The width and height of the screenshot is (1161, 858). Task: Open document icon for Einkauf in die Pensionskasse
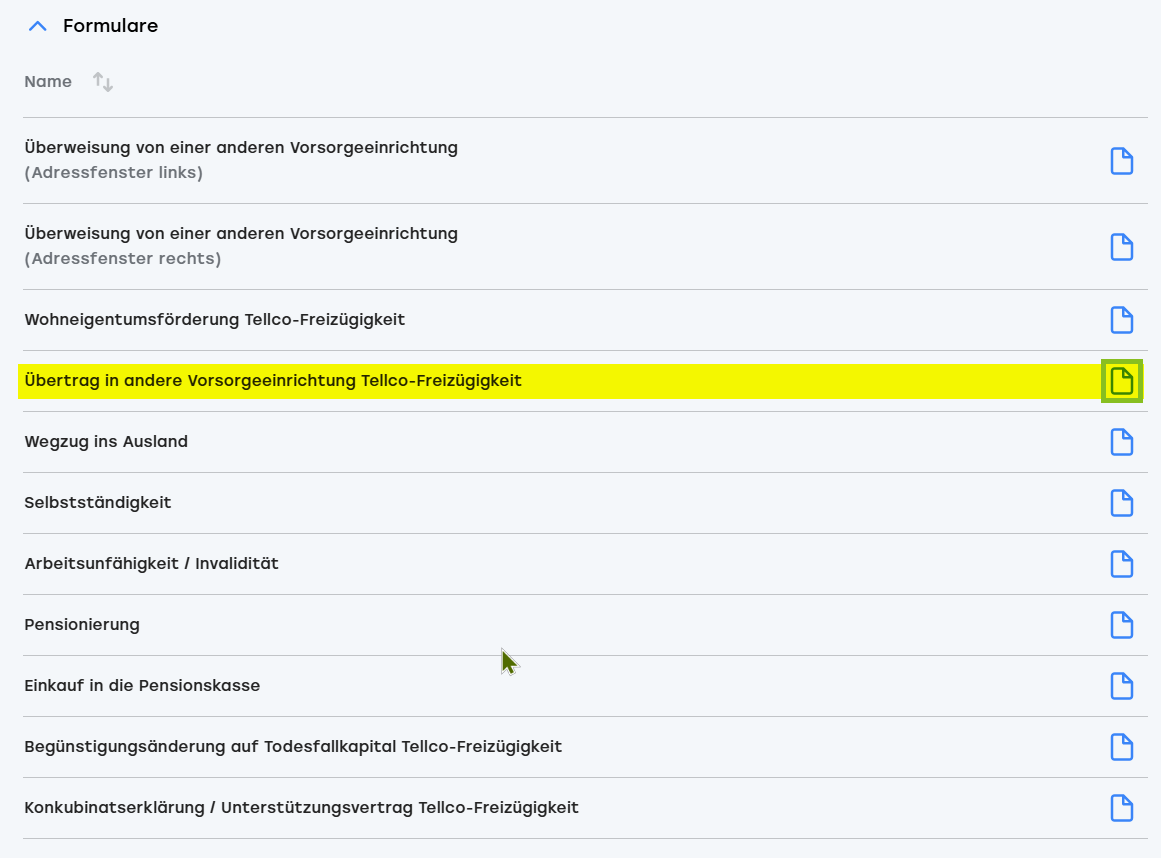point(1122,686)
